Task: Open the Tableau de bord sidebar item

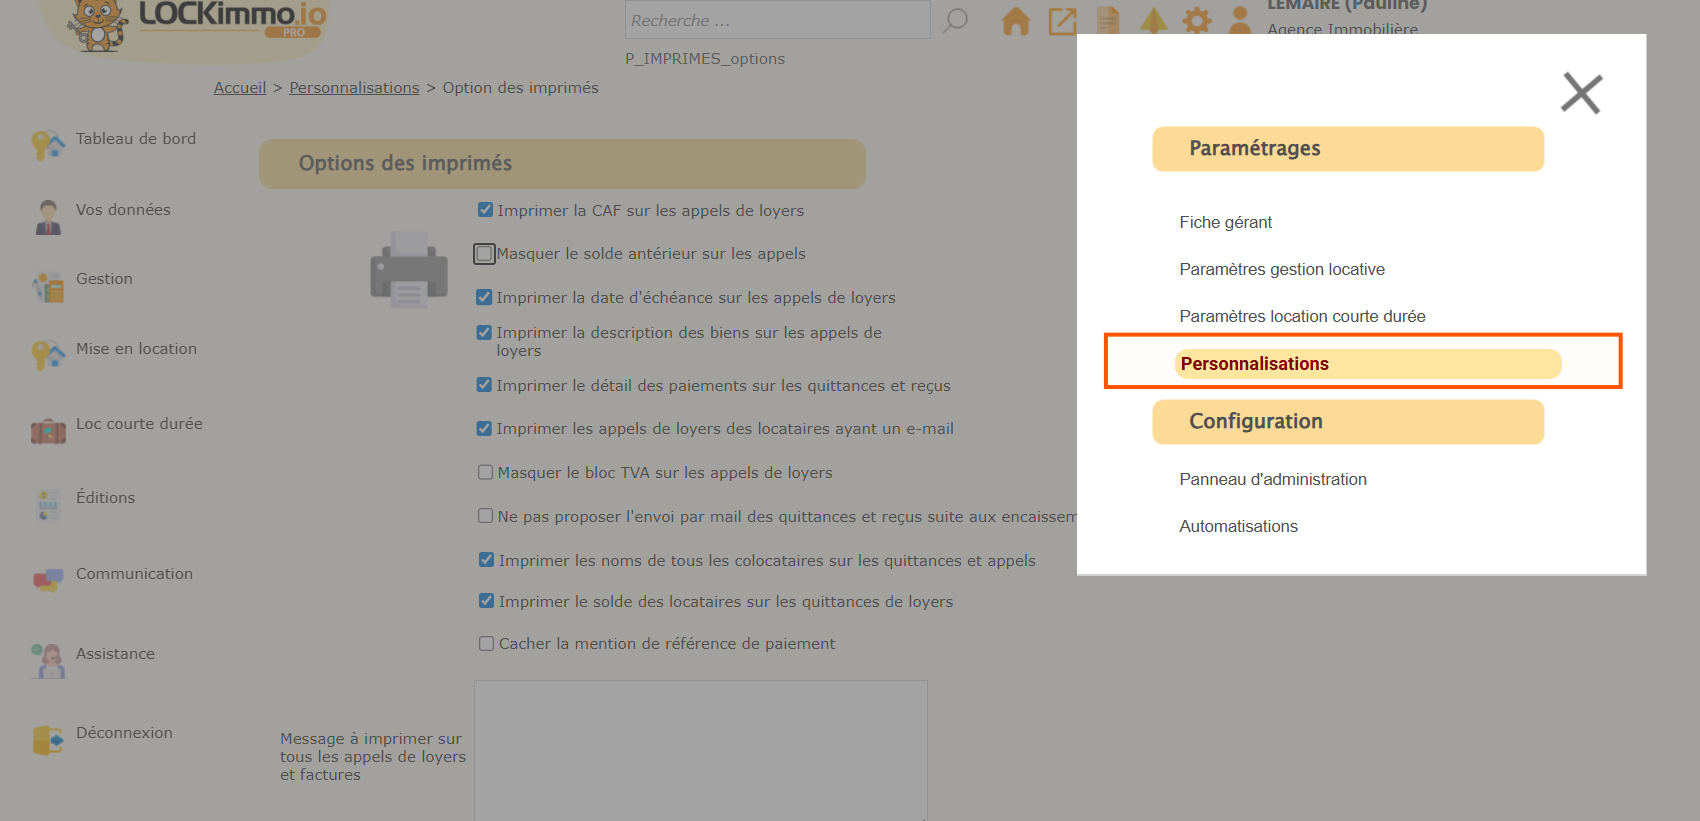Action: coord(135,139)
